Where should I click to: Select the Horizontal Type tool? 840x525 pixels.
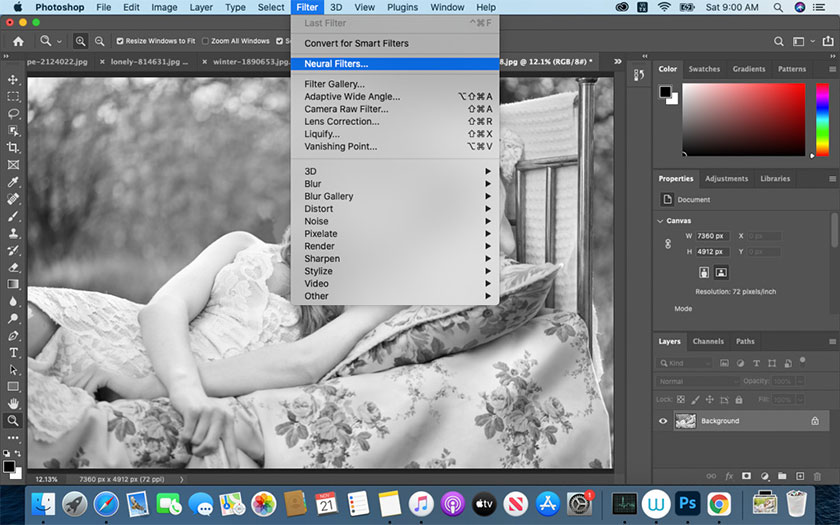(x=13, y=352)
